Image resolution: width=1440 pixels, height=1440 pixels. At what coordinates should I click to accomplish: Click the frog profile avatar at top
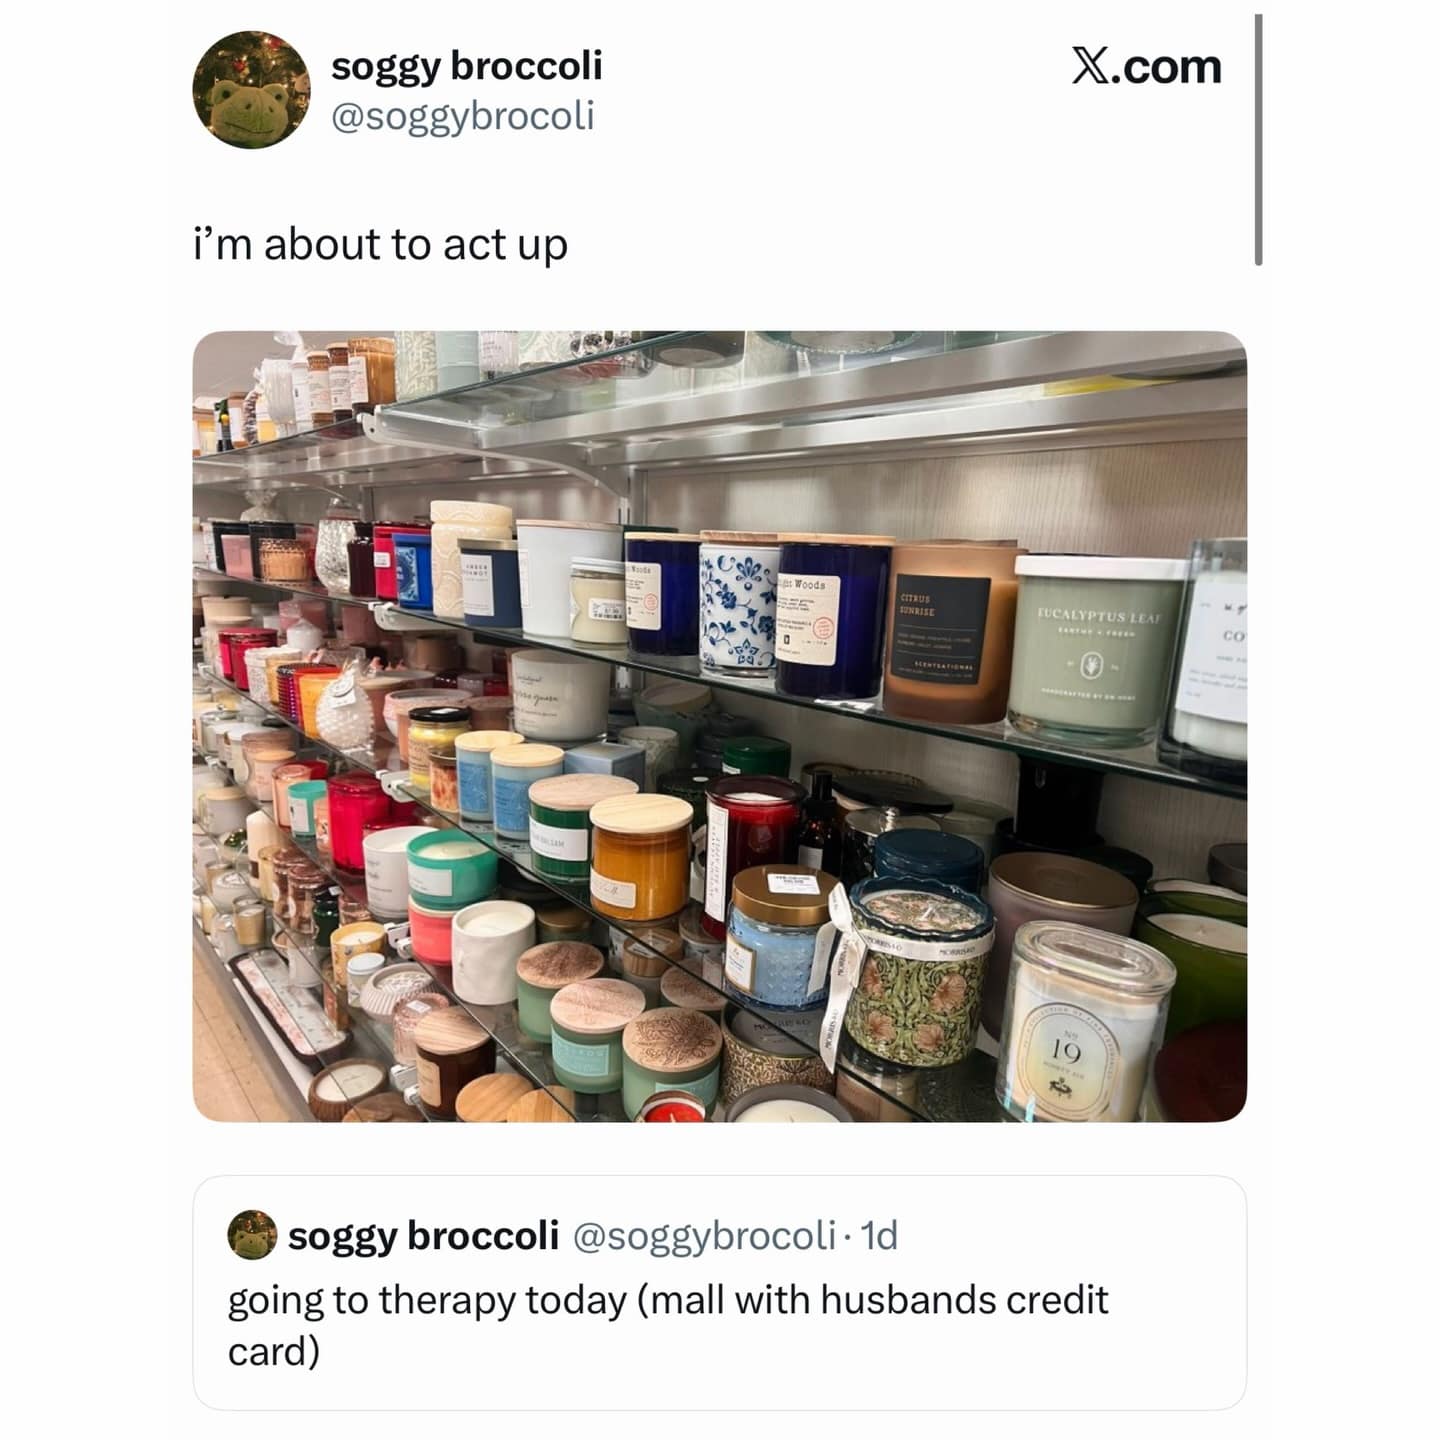pos(251,90)
